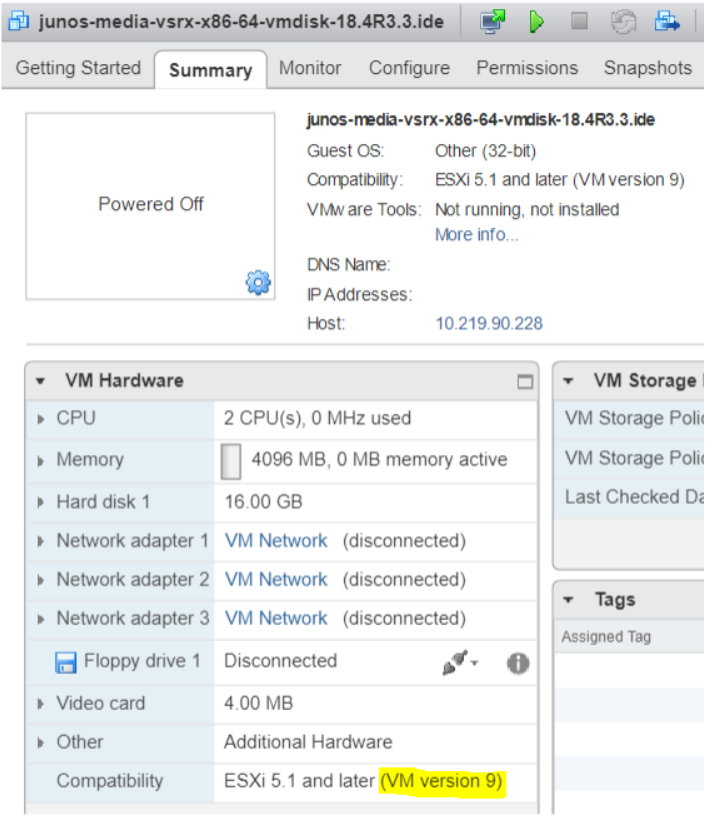This screenshot has height=819, width=705.
Task: Minimize the VM Hardware panel box icon
Action: coord(525,381)
